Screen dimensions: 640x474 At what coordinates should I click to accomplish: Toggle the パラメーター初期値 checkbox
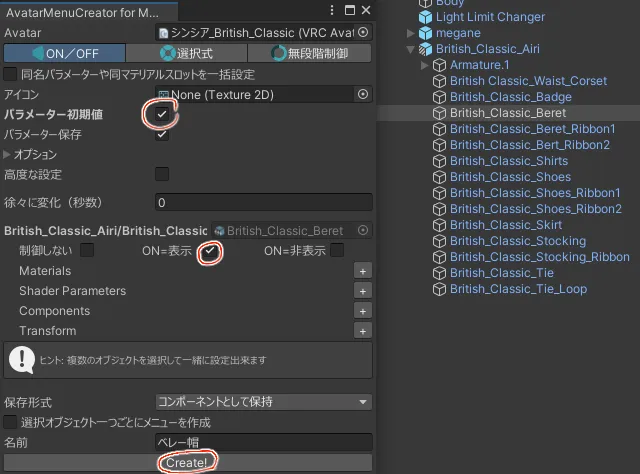point(162,115)
